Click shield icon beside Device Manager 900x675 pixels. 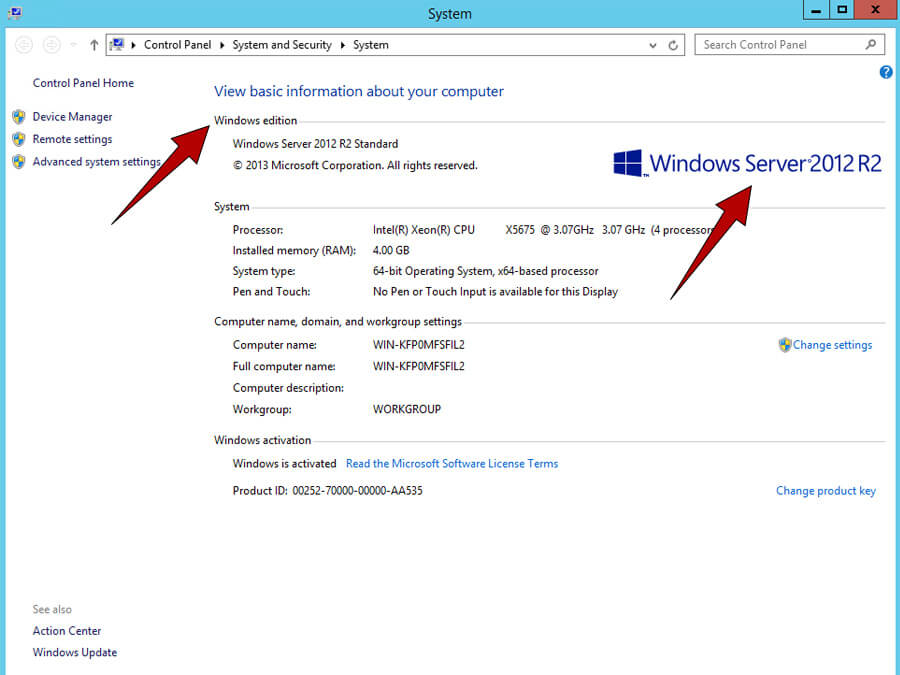coord(19,117)
